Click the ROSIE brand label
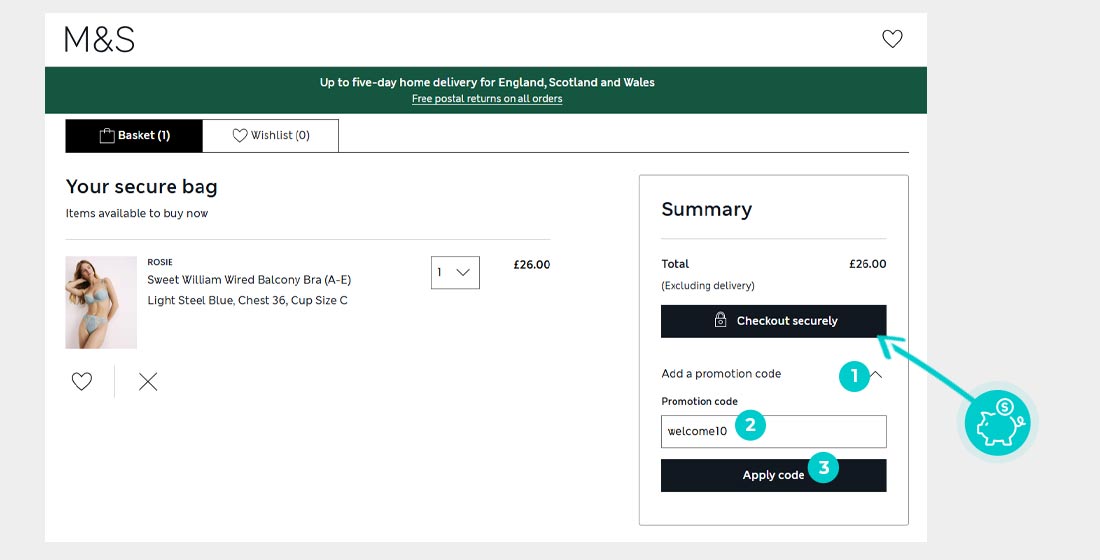Image resolution: width=1100 pixels, height=560 pixels. coord(160,262)
